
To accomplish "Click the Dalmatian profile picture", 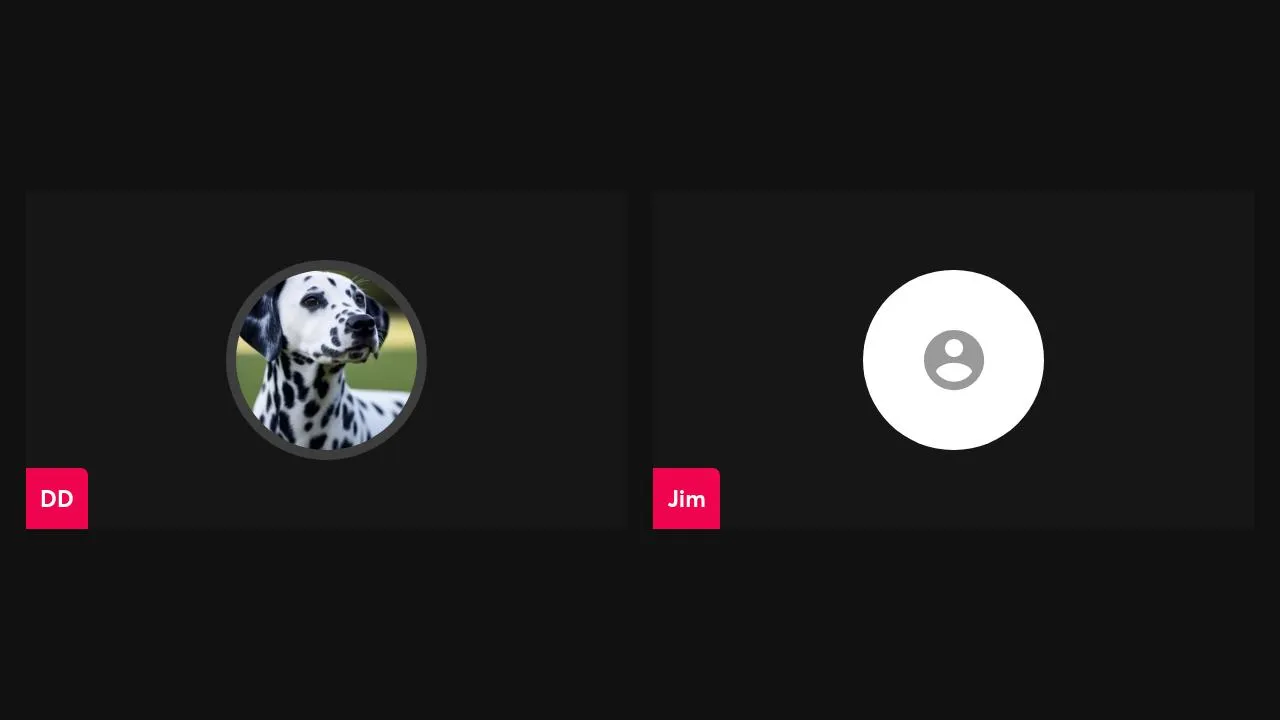I will point(326,360).
